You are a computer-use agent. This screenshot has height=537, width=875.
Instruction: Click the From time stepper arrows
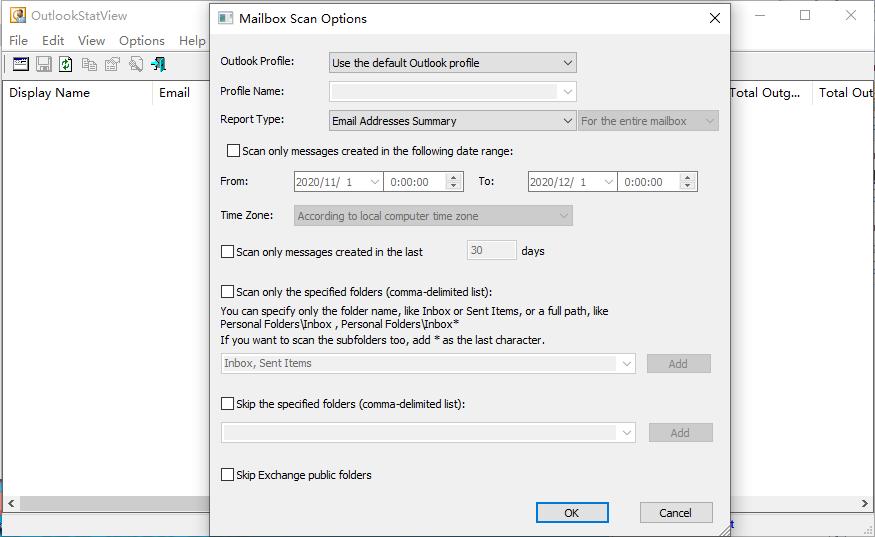[x=454, y=182]
